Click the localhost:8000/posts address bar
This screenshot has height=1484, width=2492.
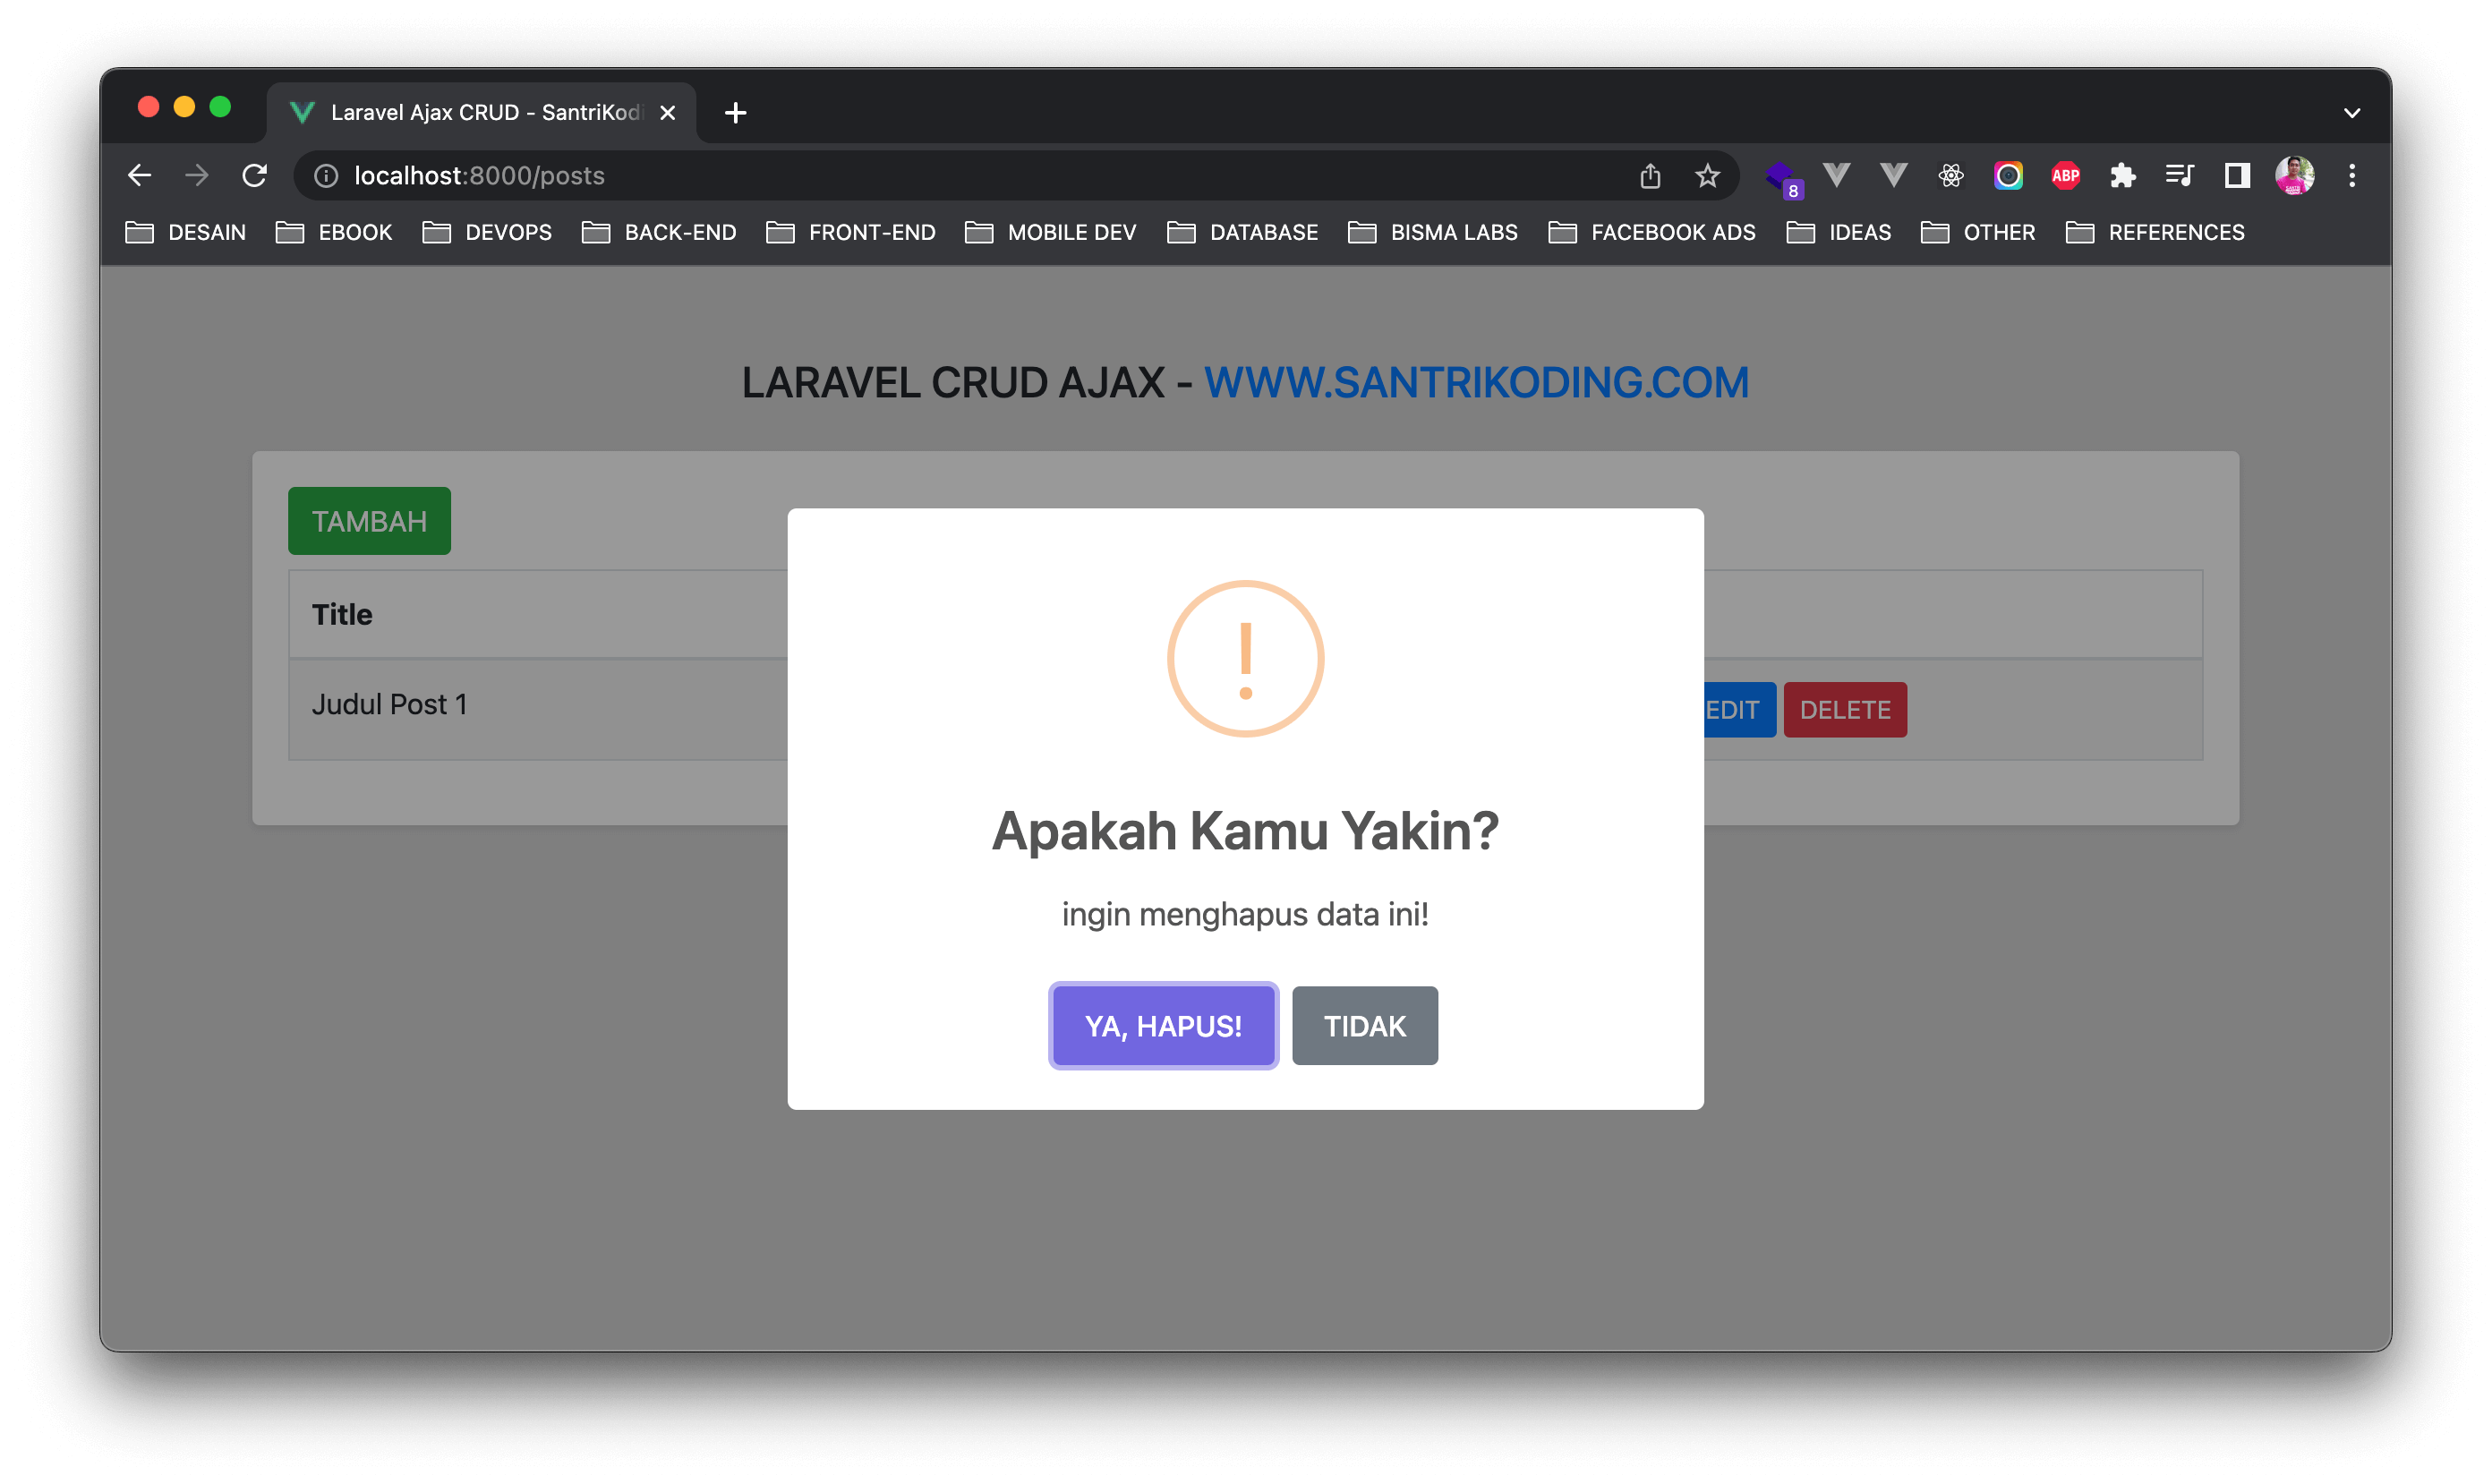[x=900, y=176]
